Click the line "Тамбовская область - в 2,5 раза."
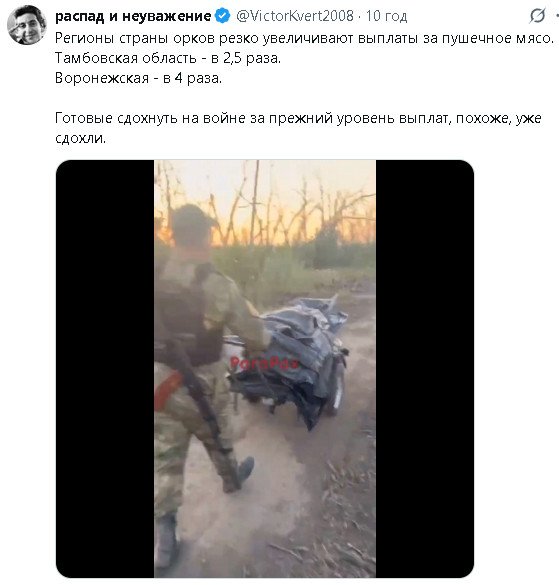The height and width of the screenshot is (585, 559). (x=168, y=58)
